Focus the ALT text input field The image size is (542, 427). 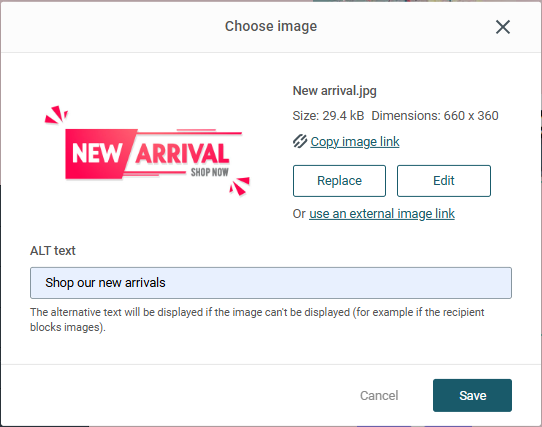coord(271,283)
